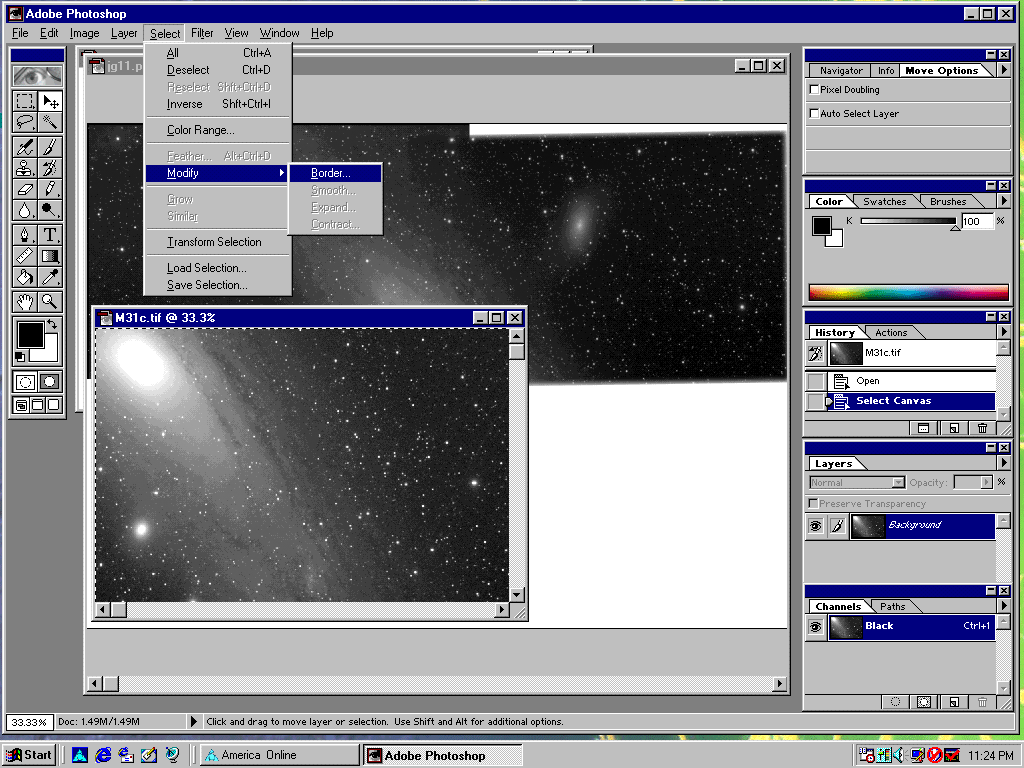The image size is (1024, 768).
Task: Open the status bar document info arrow
Action: 193,722
